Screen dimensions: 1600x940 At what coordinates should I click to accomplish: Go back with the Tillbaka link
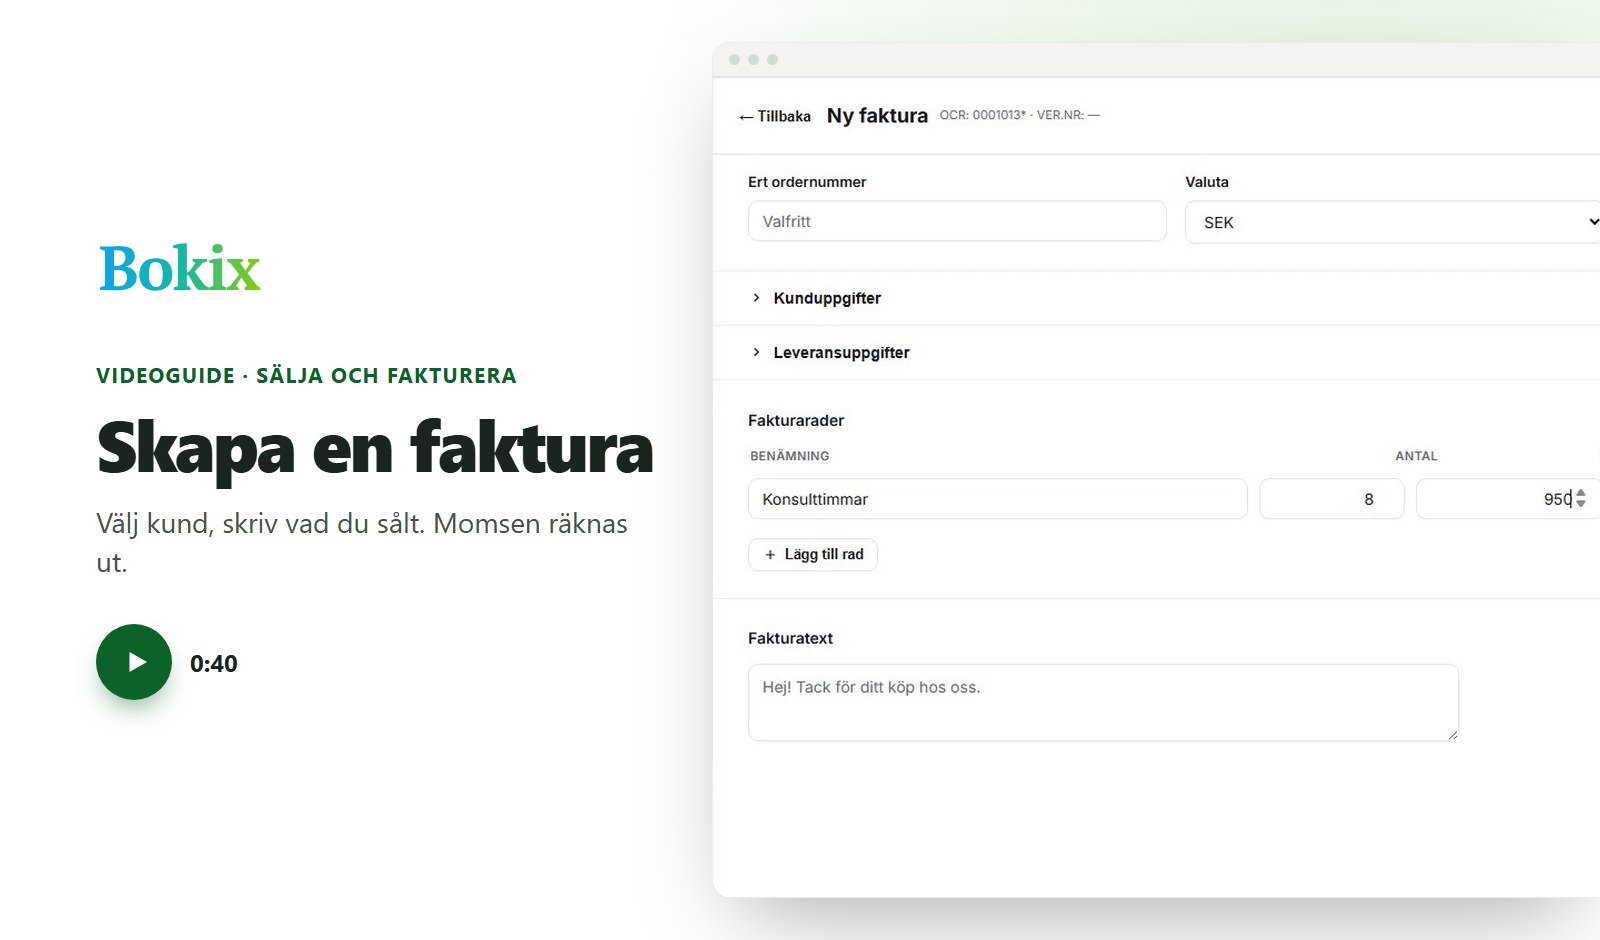click(775, 116)
